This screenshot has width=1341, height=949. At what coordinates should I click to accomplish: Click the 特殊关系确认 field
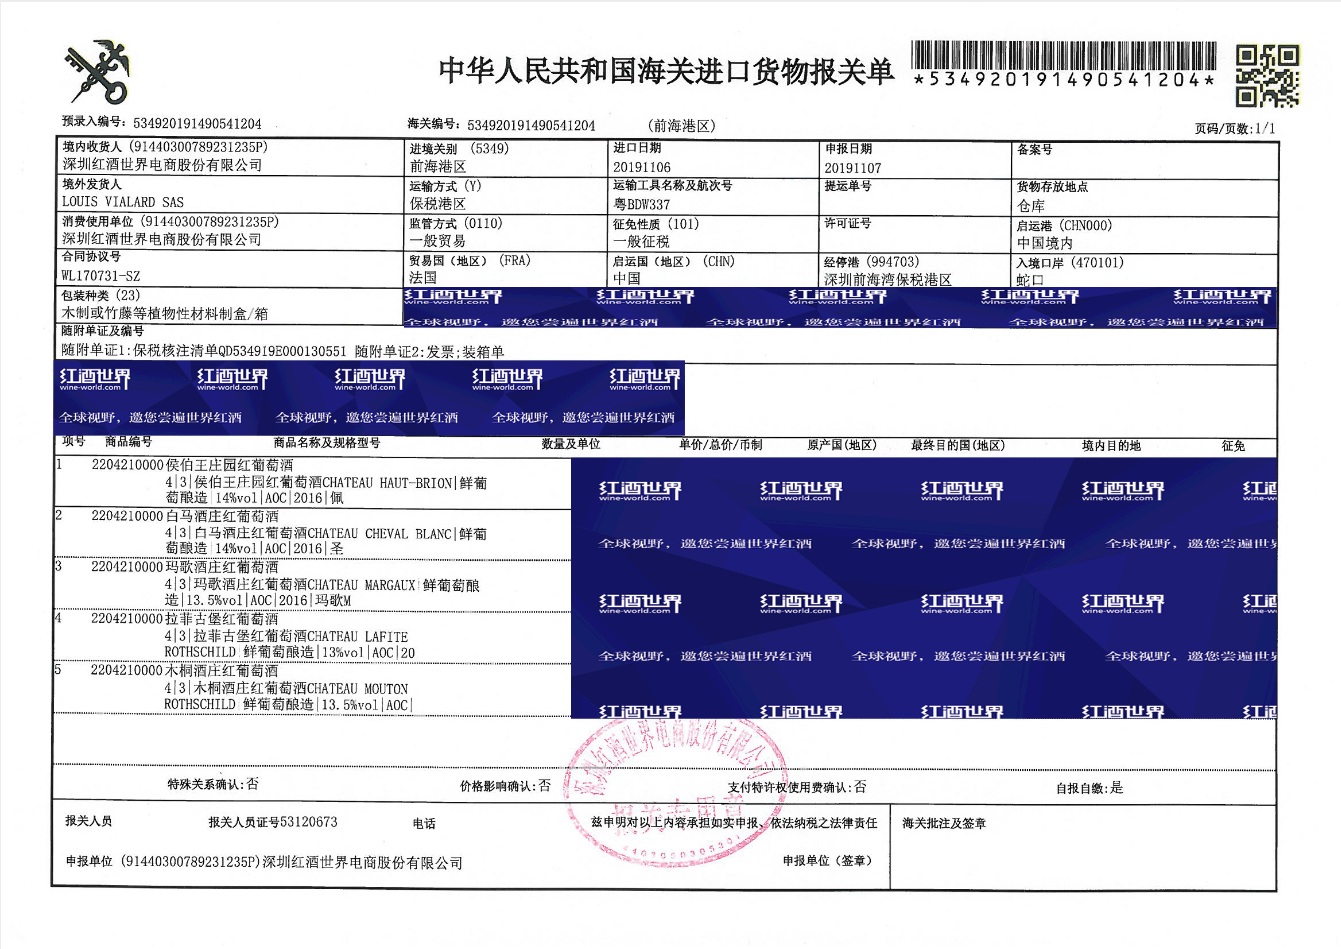click(212, 785)
